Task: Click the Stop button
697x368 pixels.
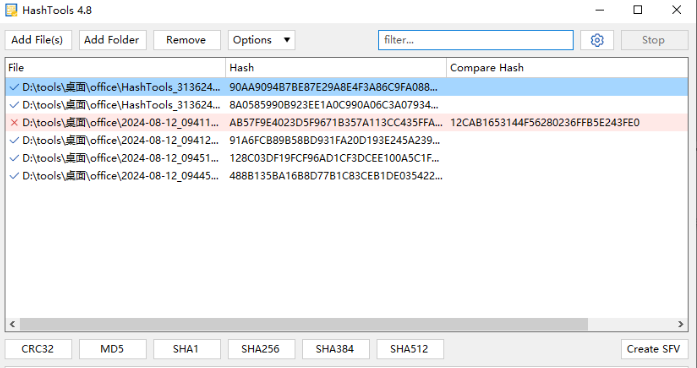Action: [x=654, y=40]
